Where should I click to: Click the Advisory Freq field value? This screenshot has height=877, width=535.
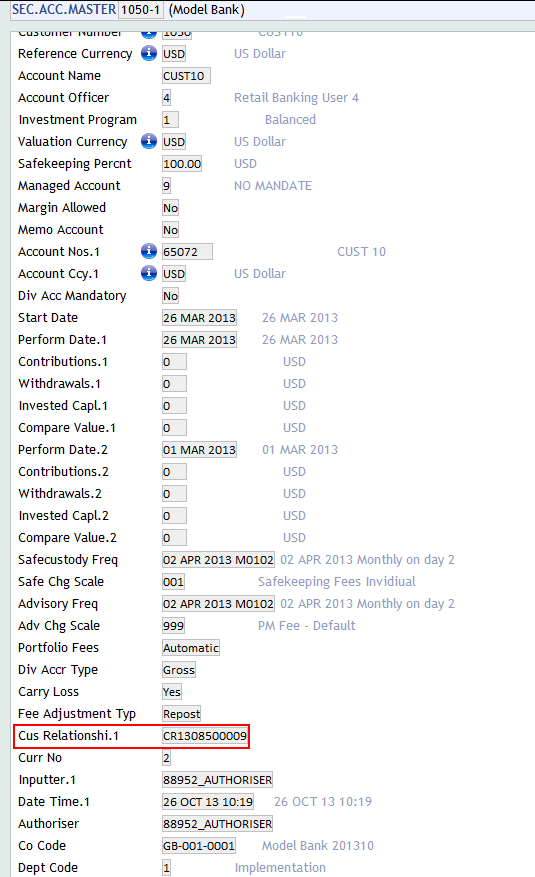pos(218,604)
